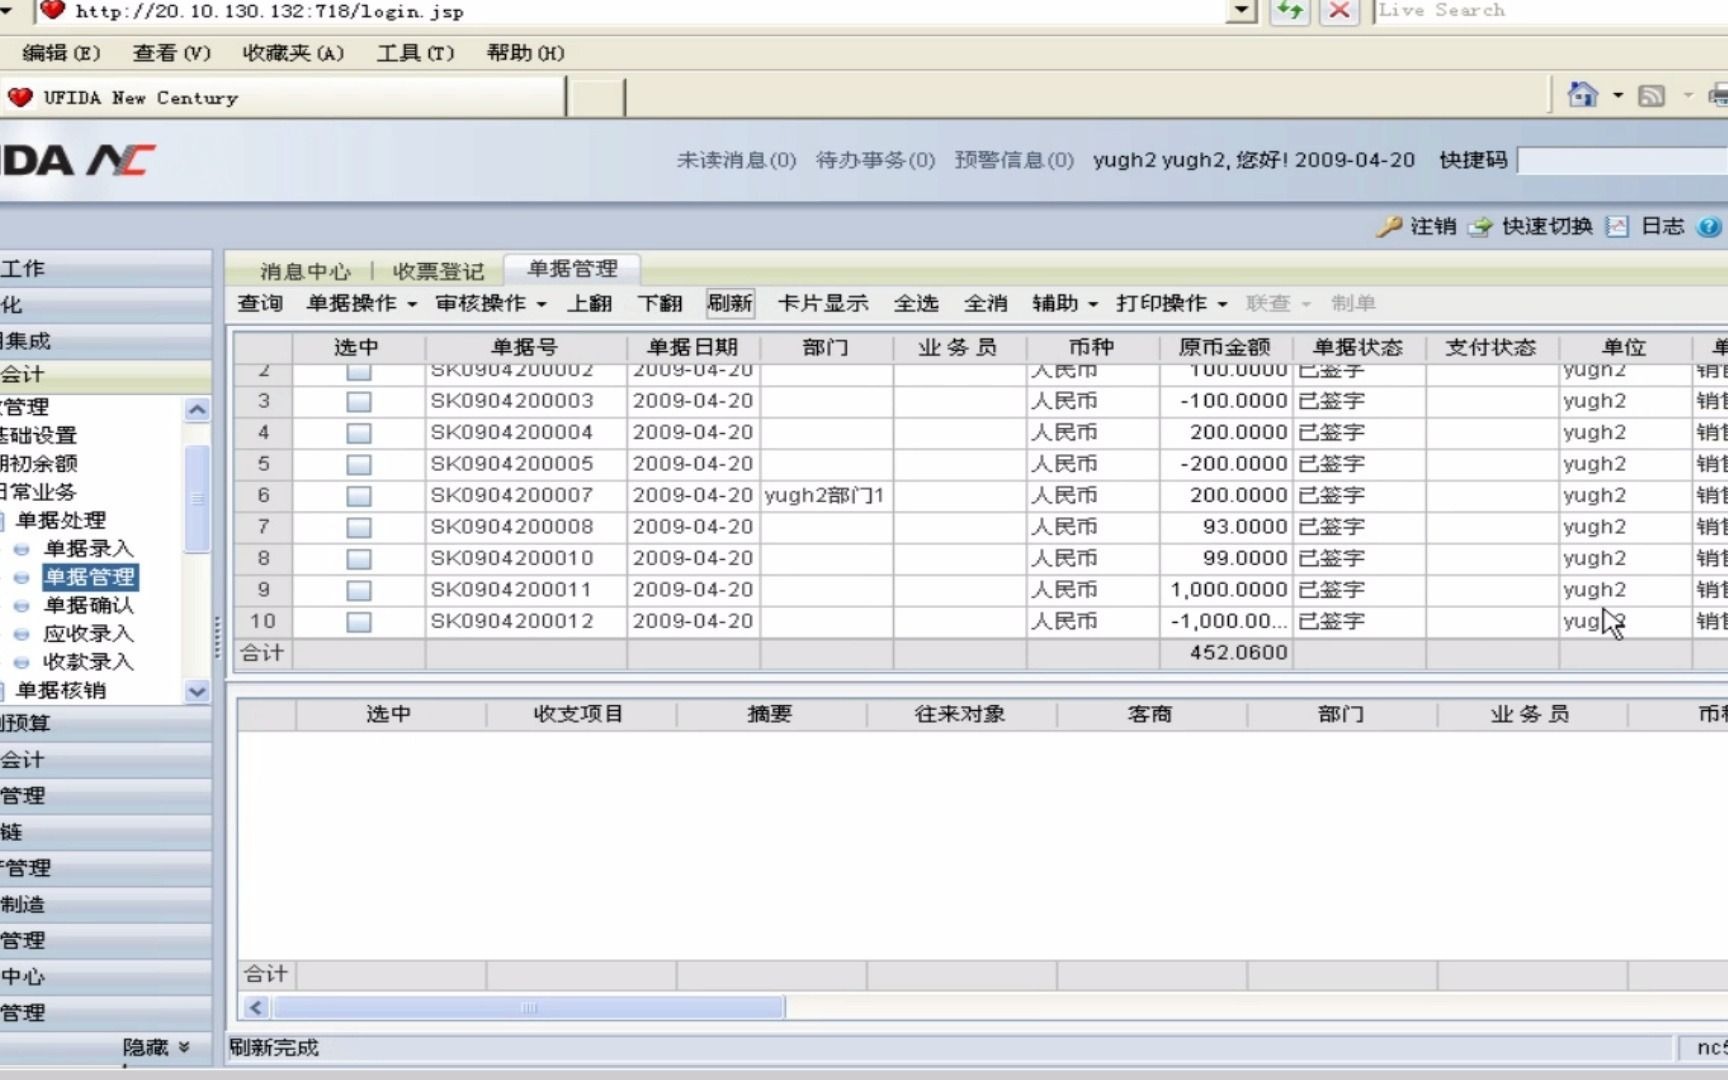Switch to the 消息中心 tab
The height and width of the screenshot is (1080, 1728).
[x=305, y=271]
